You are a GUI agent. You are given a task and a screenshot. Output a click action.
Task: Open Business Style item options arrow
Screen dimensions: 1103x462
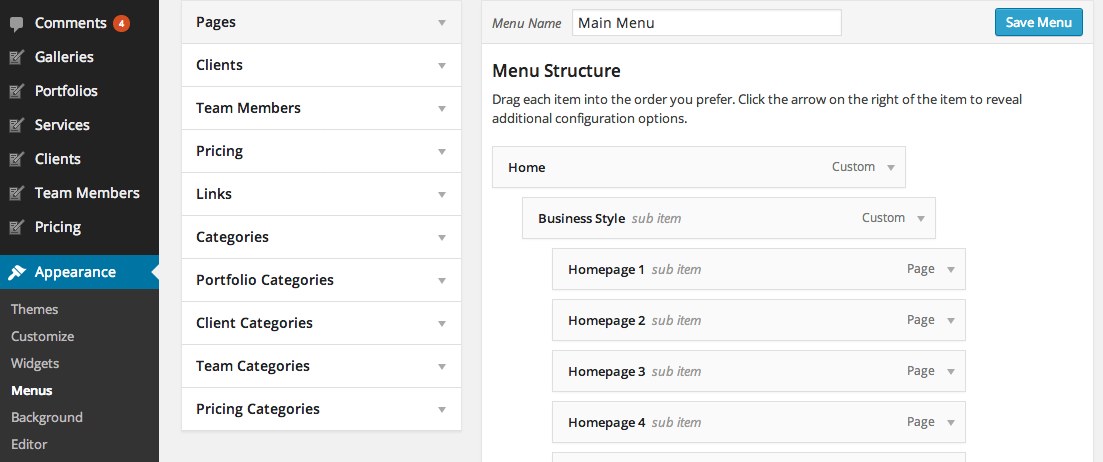pos(920,218)
